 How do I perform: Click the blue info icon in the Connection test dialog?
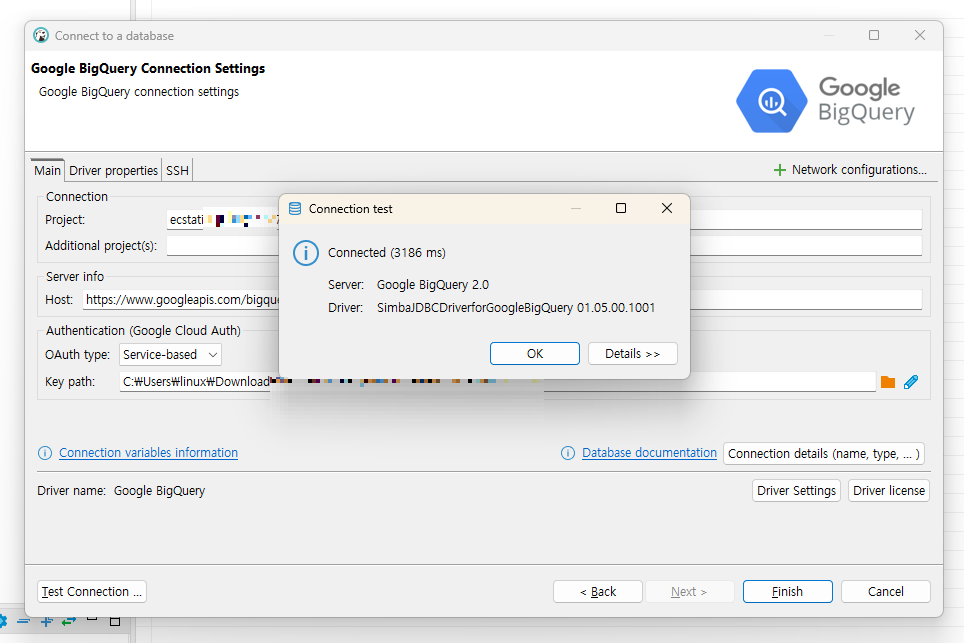(306, 253)
